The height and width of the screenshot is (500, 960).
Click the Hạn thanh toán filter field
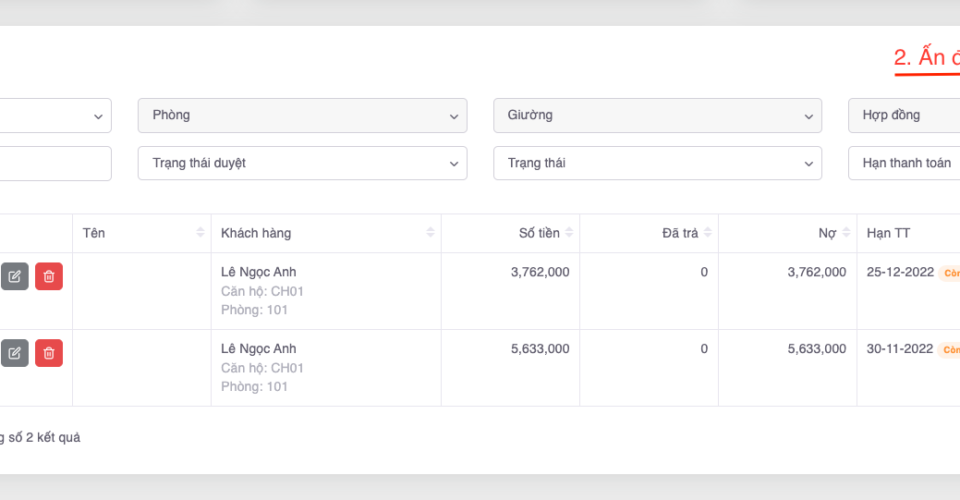coord(904,163)
